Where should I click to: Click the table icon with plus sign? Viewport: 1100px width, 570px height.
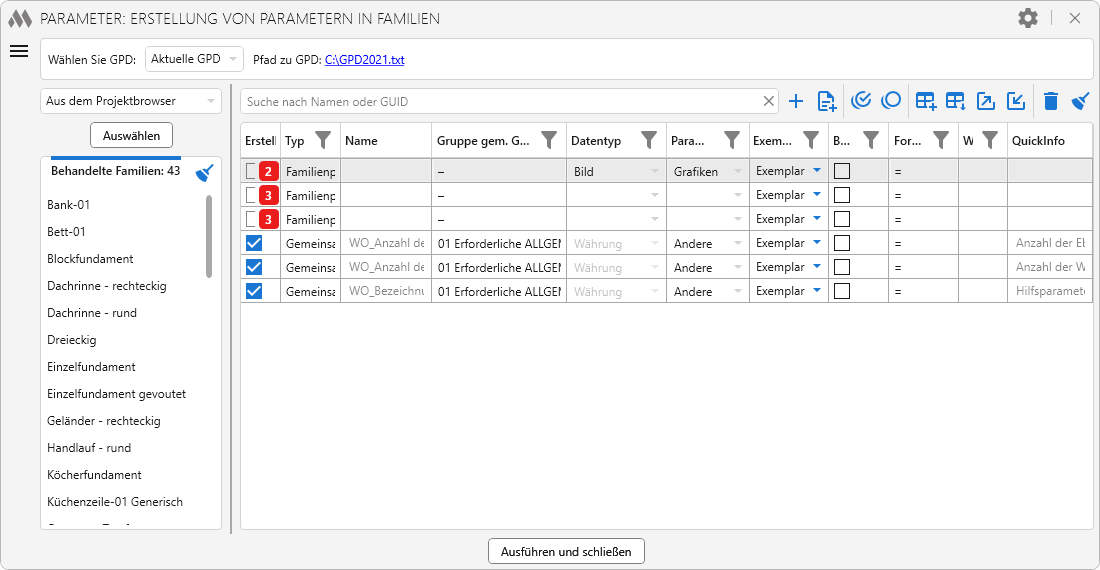click(926, 101)
